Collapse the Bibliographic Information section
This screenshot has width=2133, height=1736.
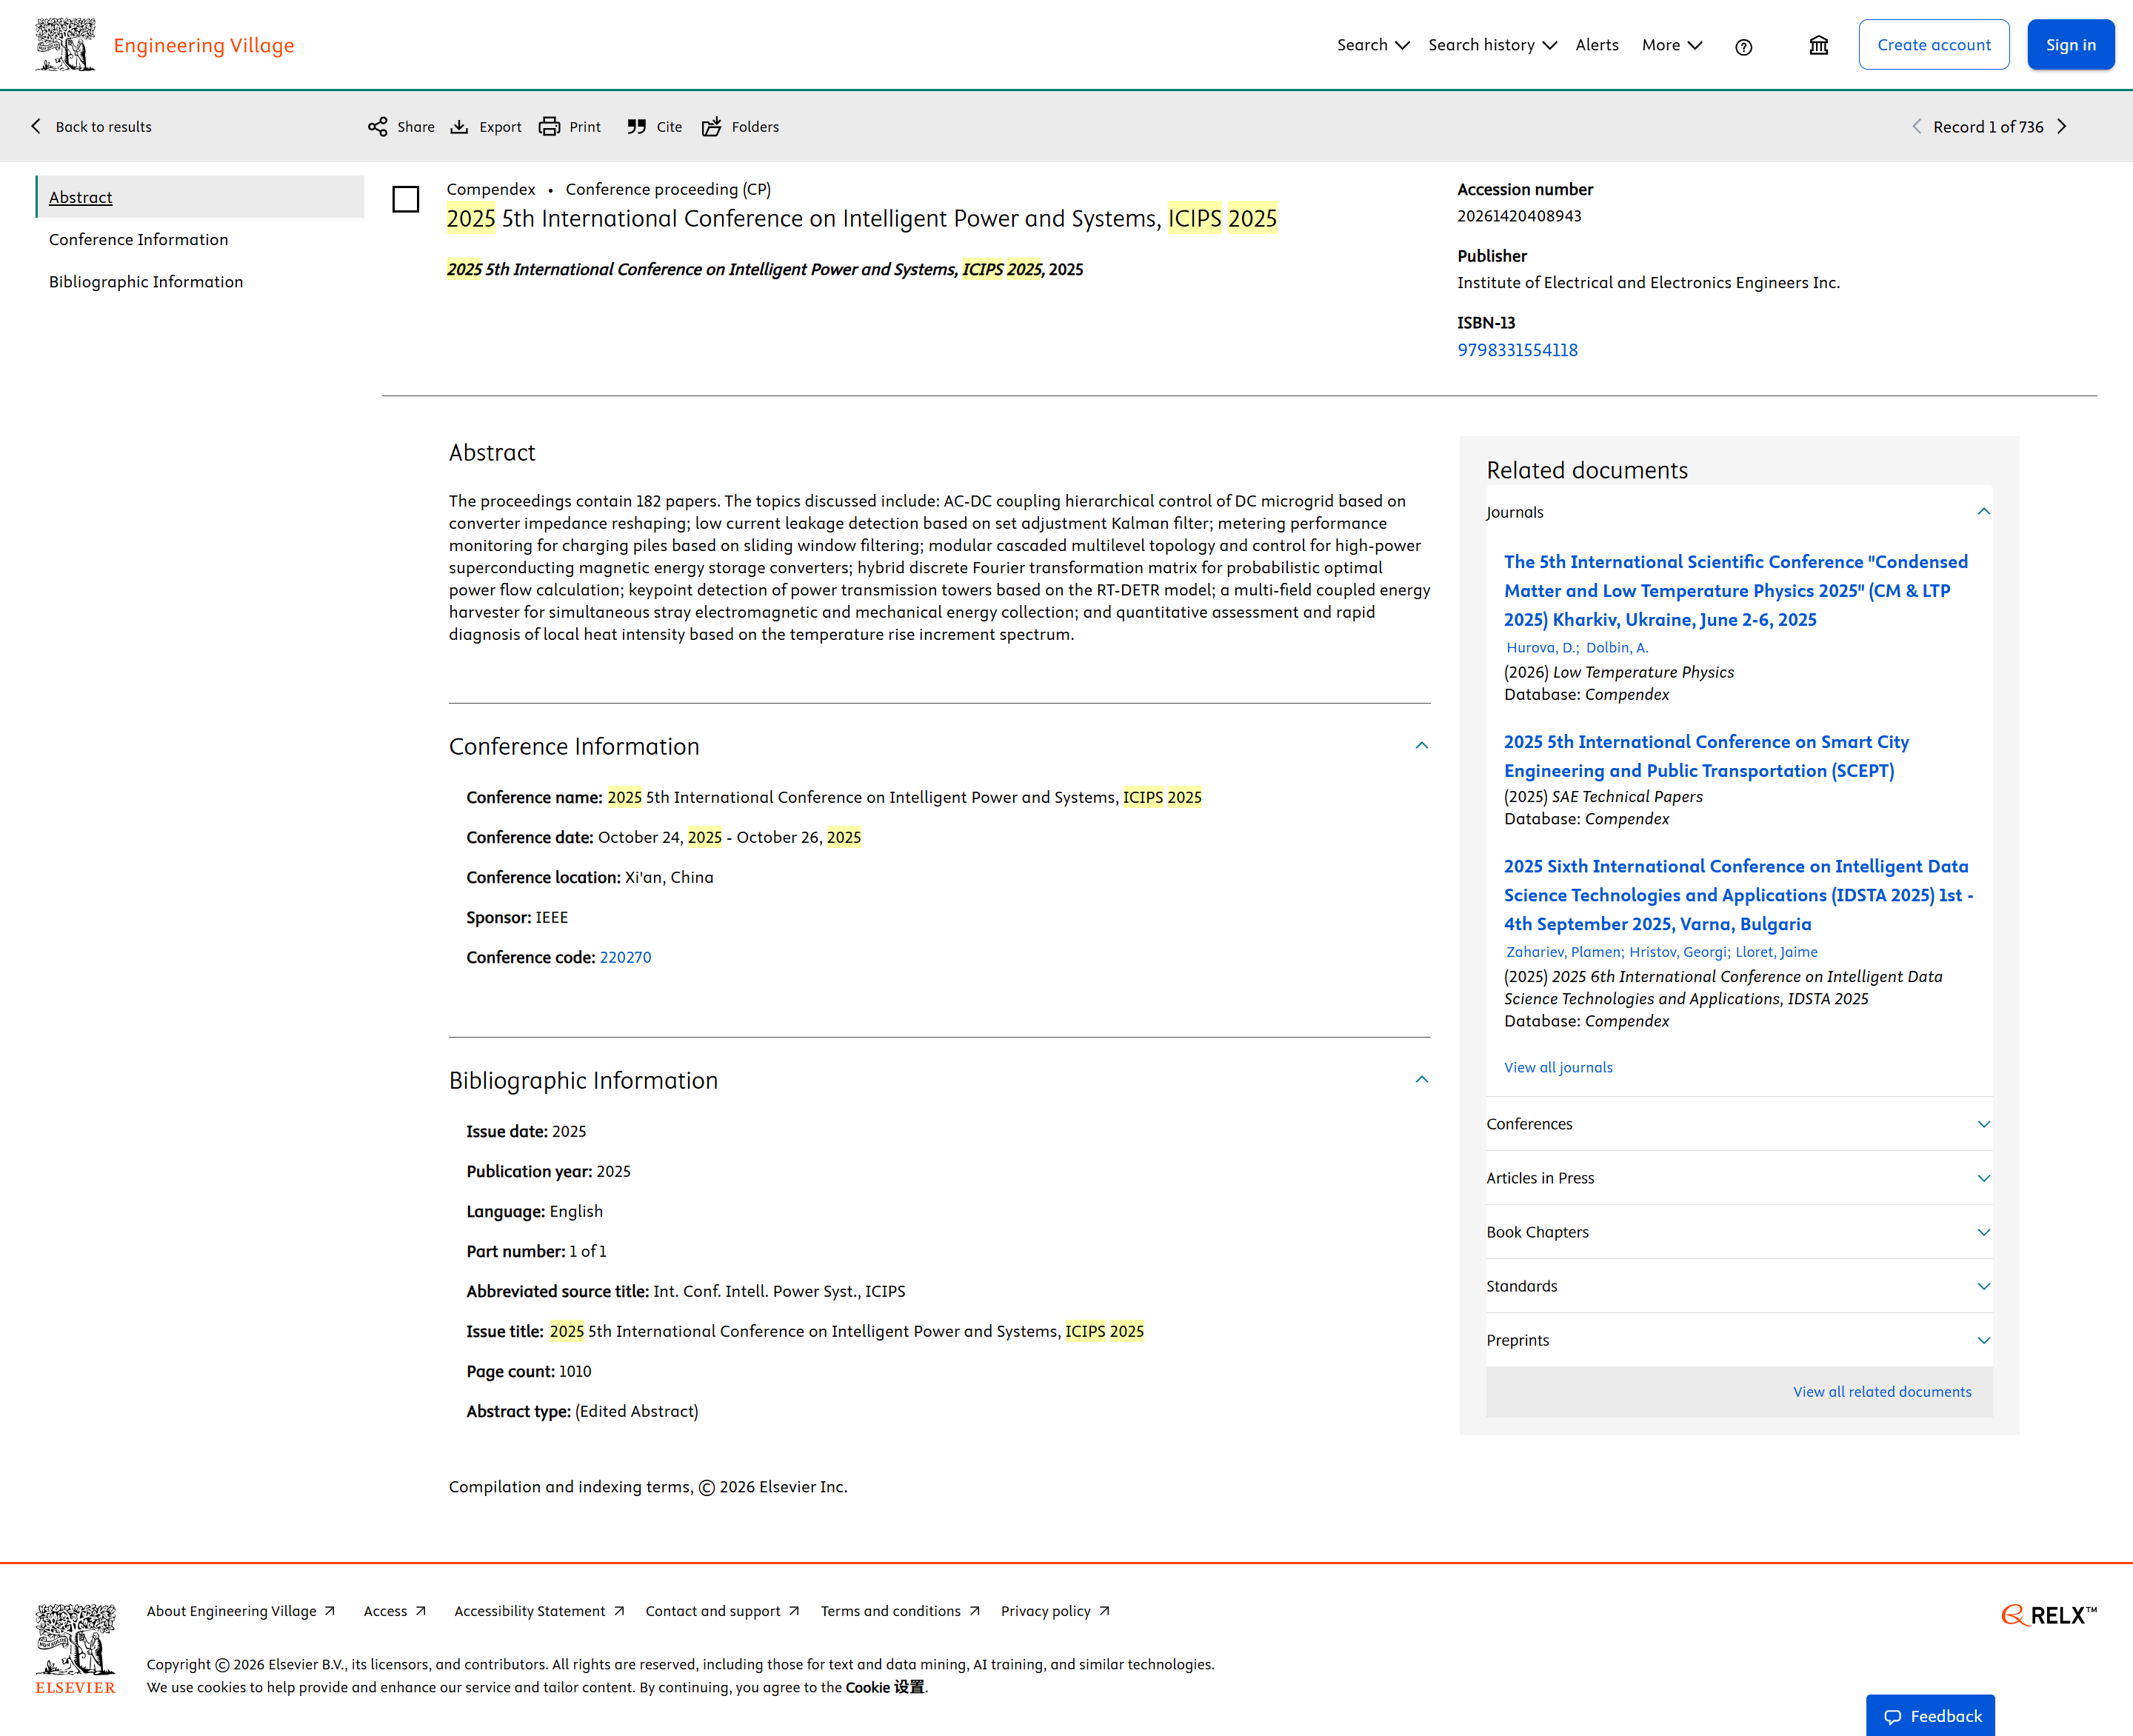pyautogui.click(x=1421, y=1080)
